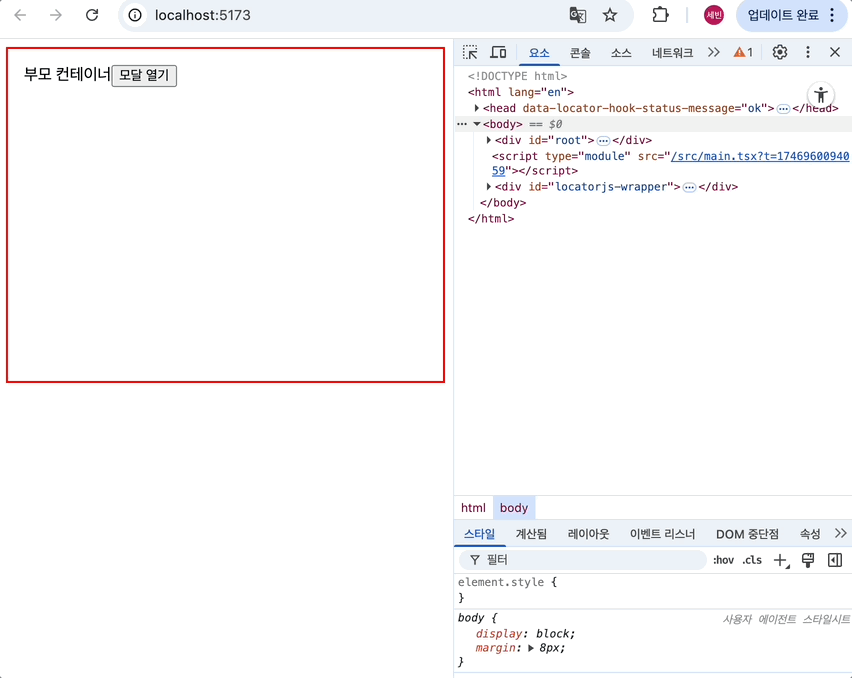Switch to the 속성 pane tab

click(810, 534)
